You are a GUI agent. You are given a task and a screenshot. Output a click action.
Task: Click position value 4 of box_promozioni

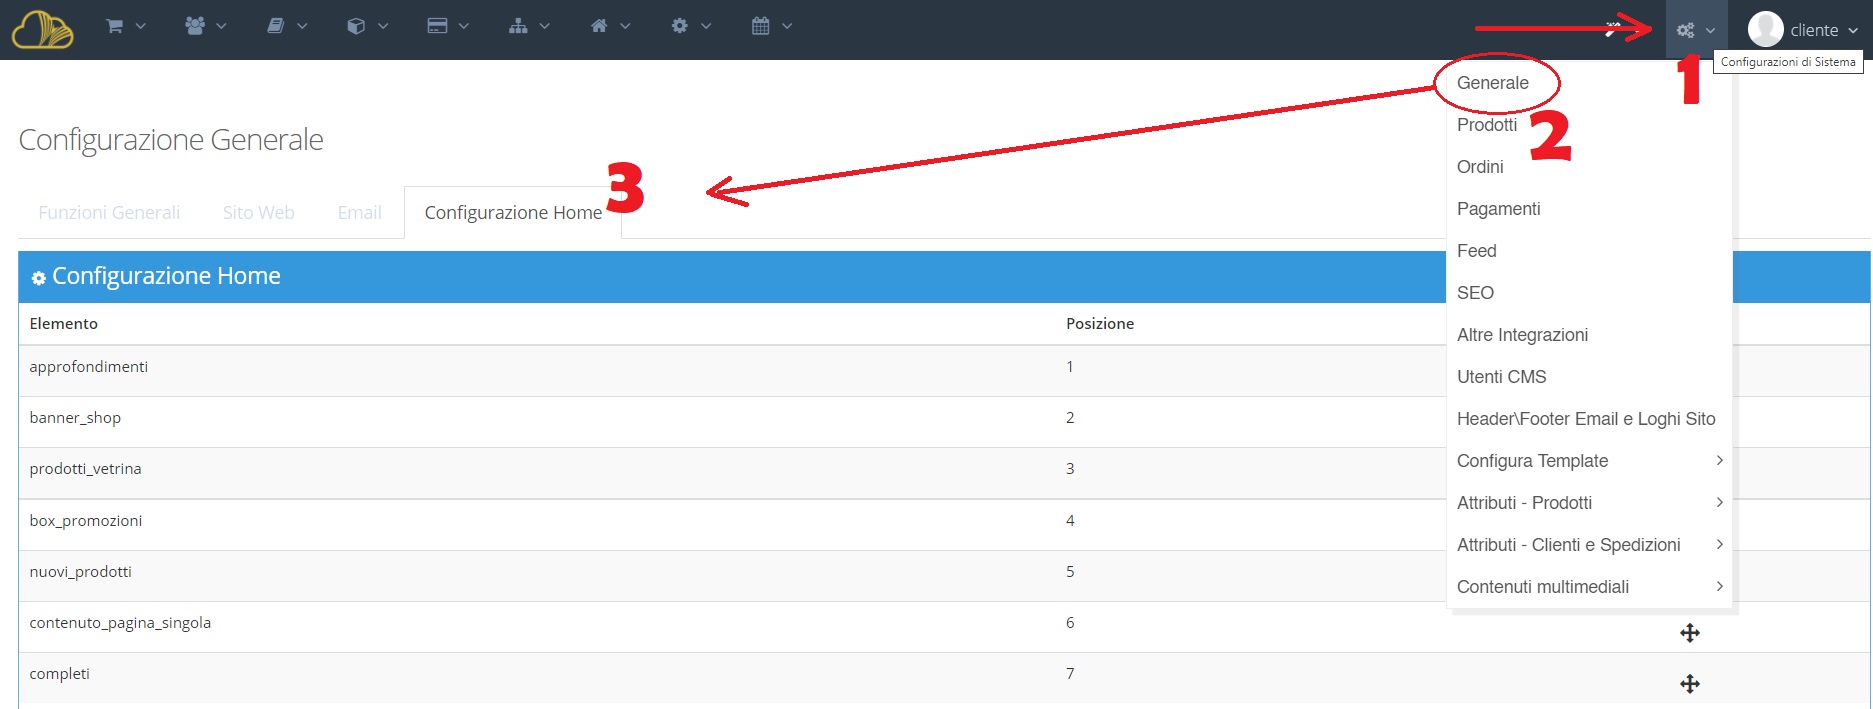point(1070,521)
